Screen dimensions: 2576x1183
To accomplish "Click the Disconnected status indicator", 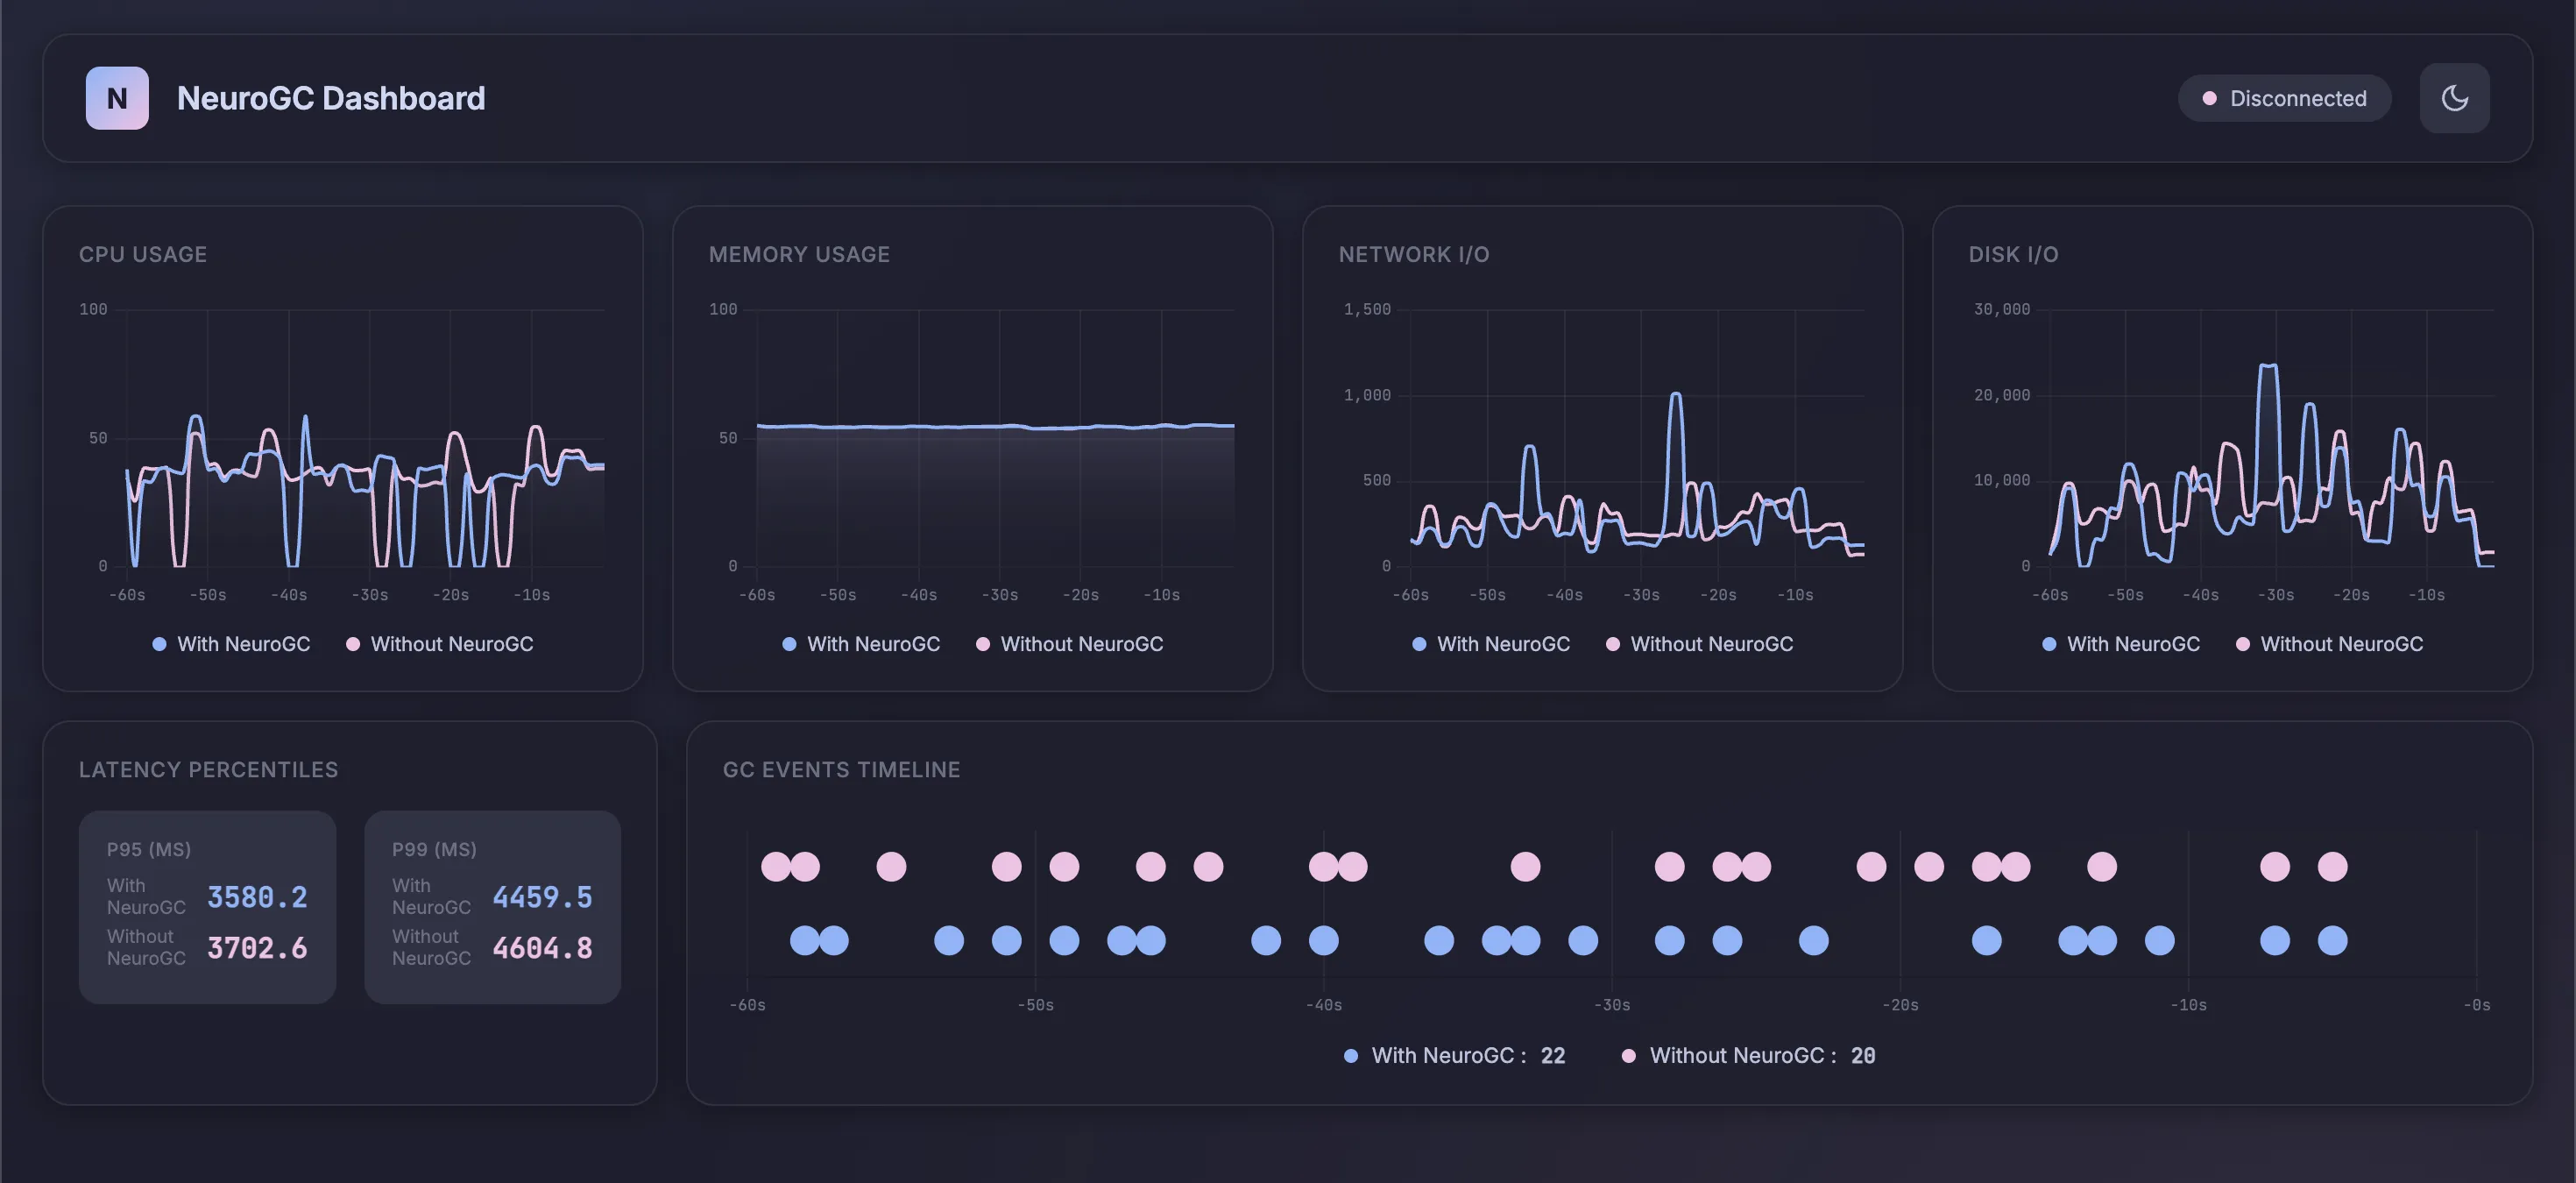I will [2284, 98].
